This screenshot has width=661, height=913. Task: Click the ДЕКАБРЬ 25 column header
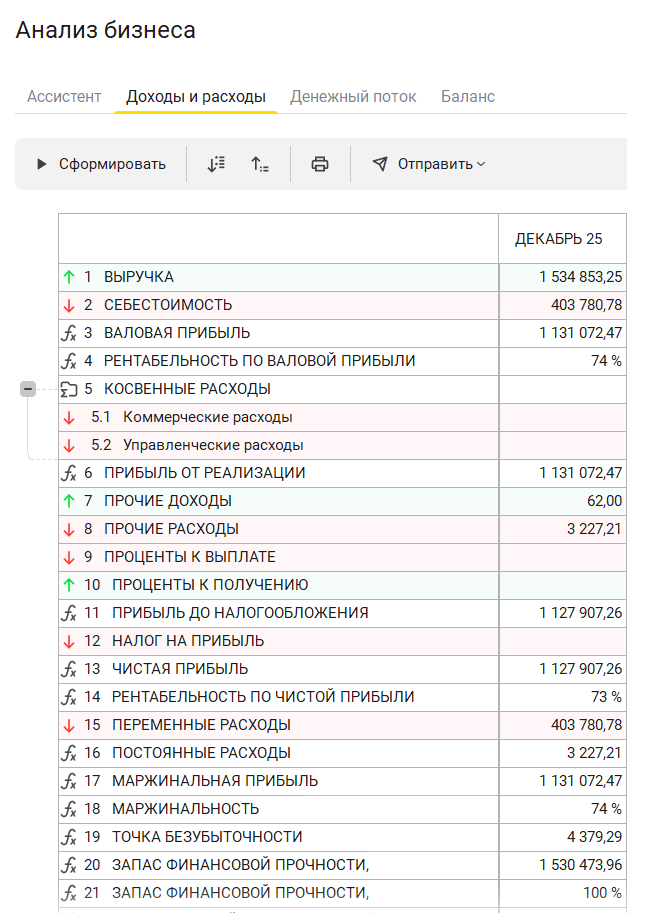[x=559, y=239]
